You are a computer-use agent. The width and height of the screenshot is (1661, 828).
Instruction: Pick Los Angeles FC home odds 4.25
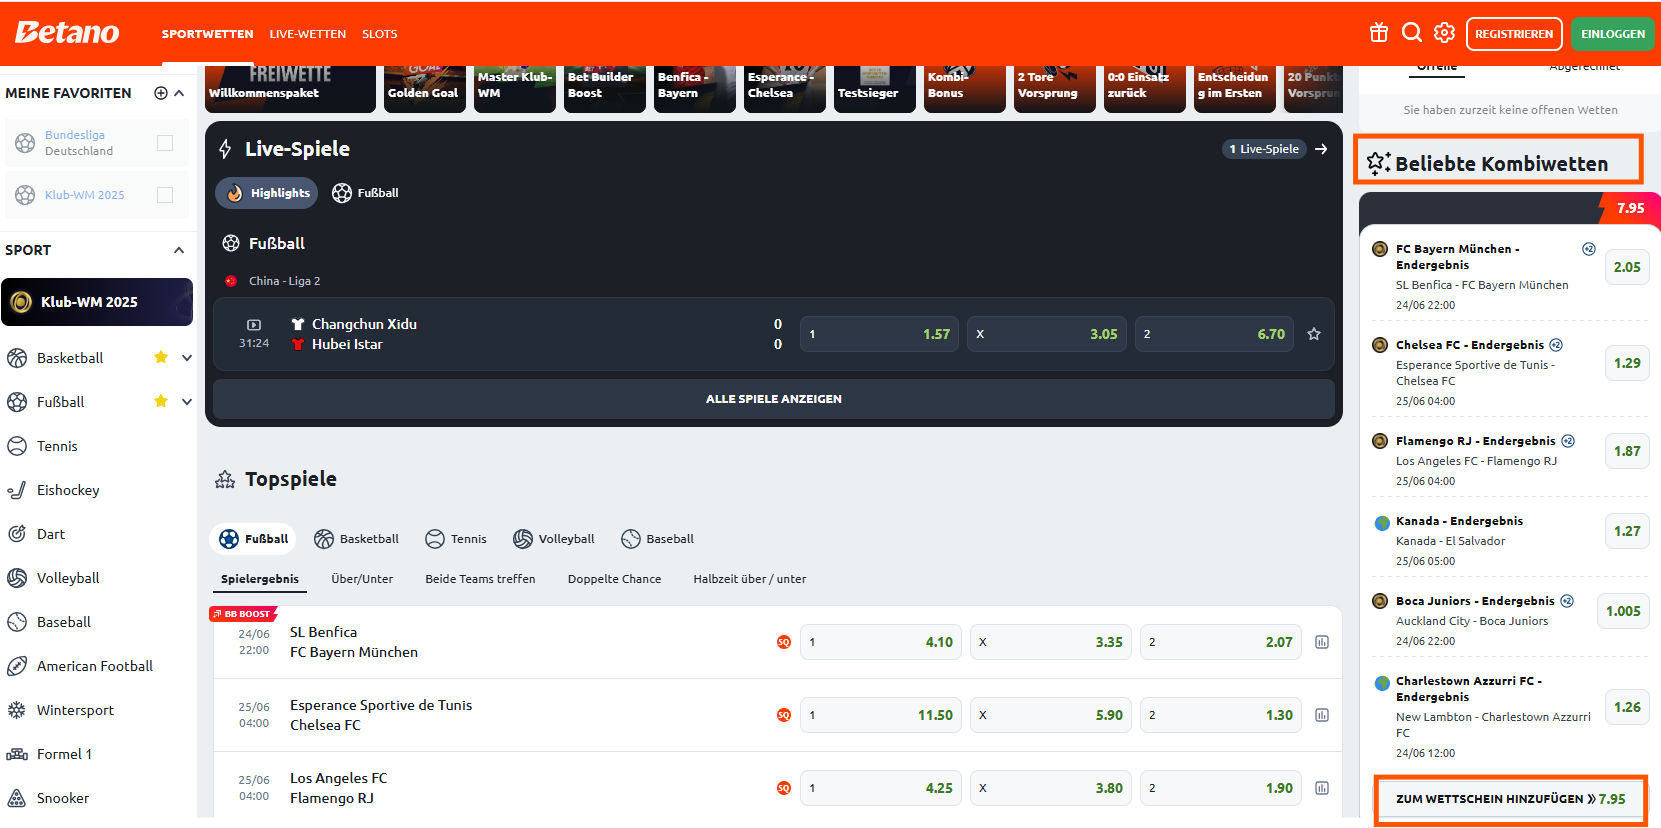tap(881, 788)
